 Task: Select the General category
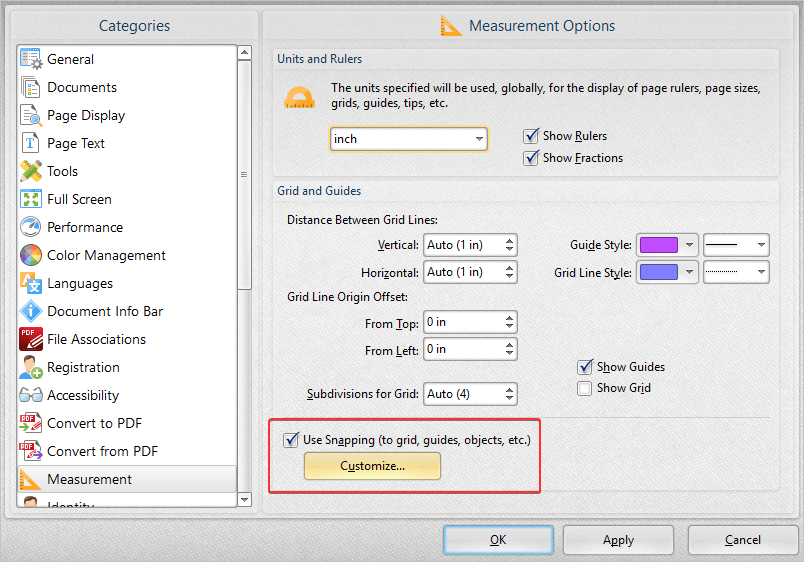pos(127,59)
